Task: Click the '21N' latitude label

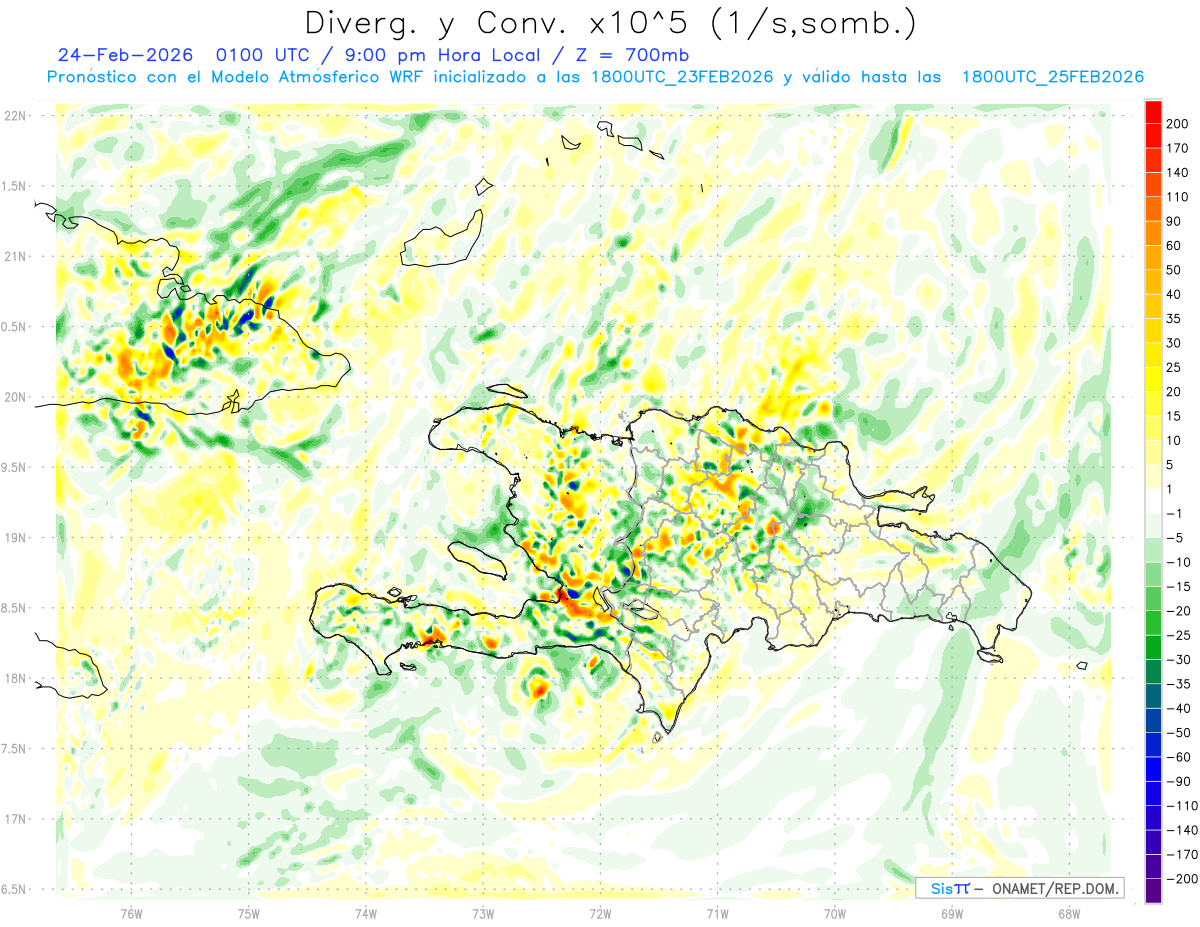Action: [14, 256]
